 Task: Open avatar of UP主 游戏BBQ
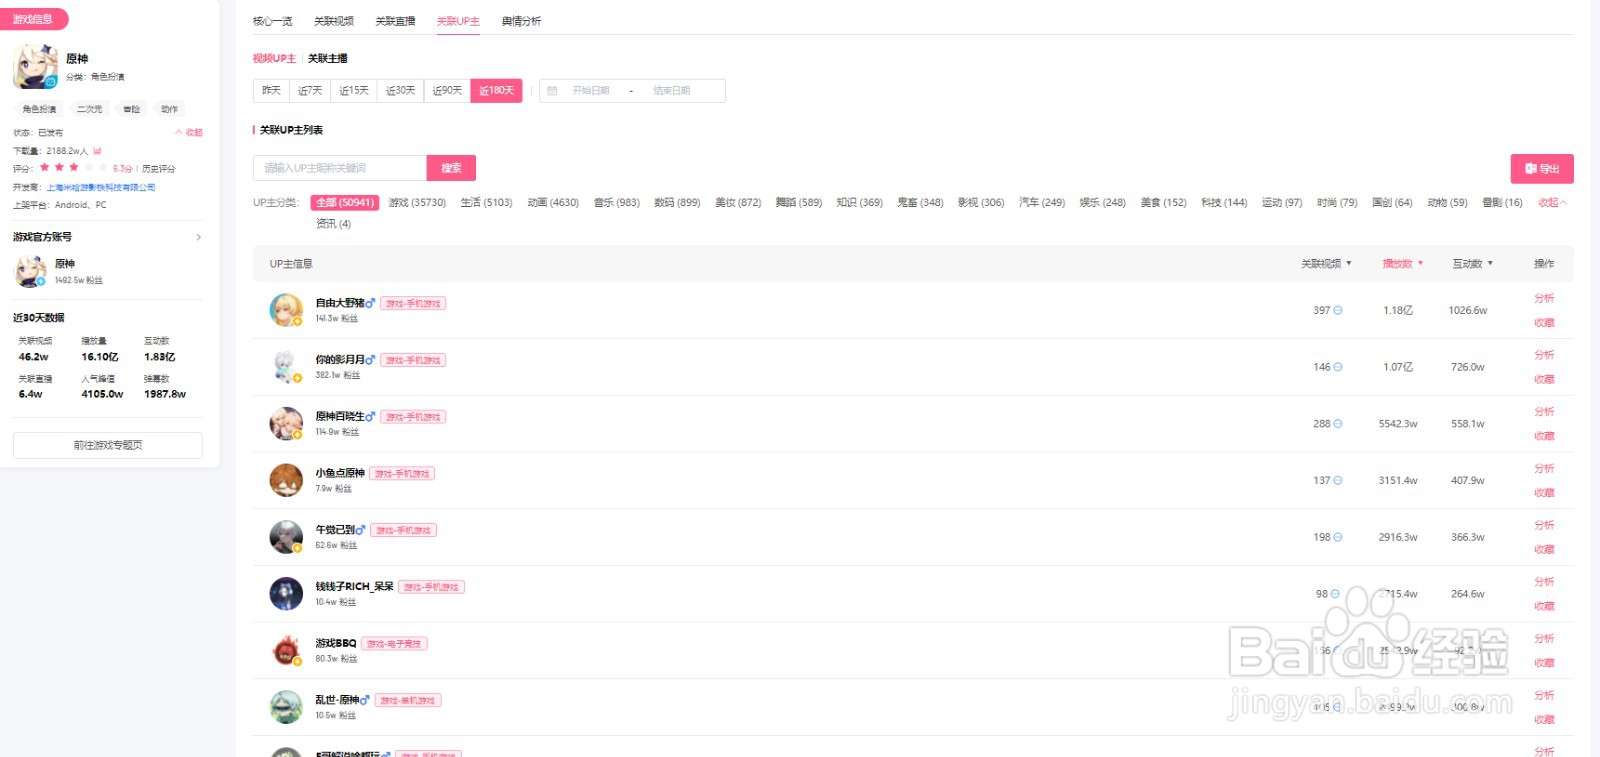click(x=286, y=650)
